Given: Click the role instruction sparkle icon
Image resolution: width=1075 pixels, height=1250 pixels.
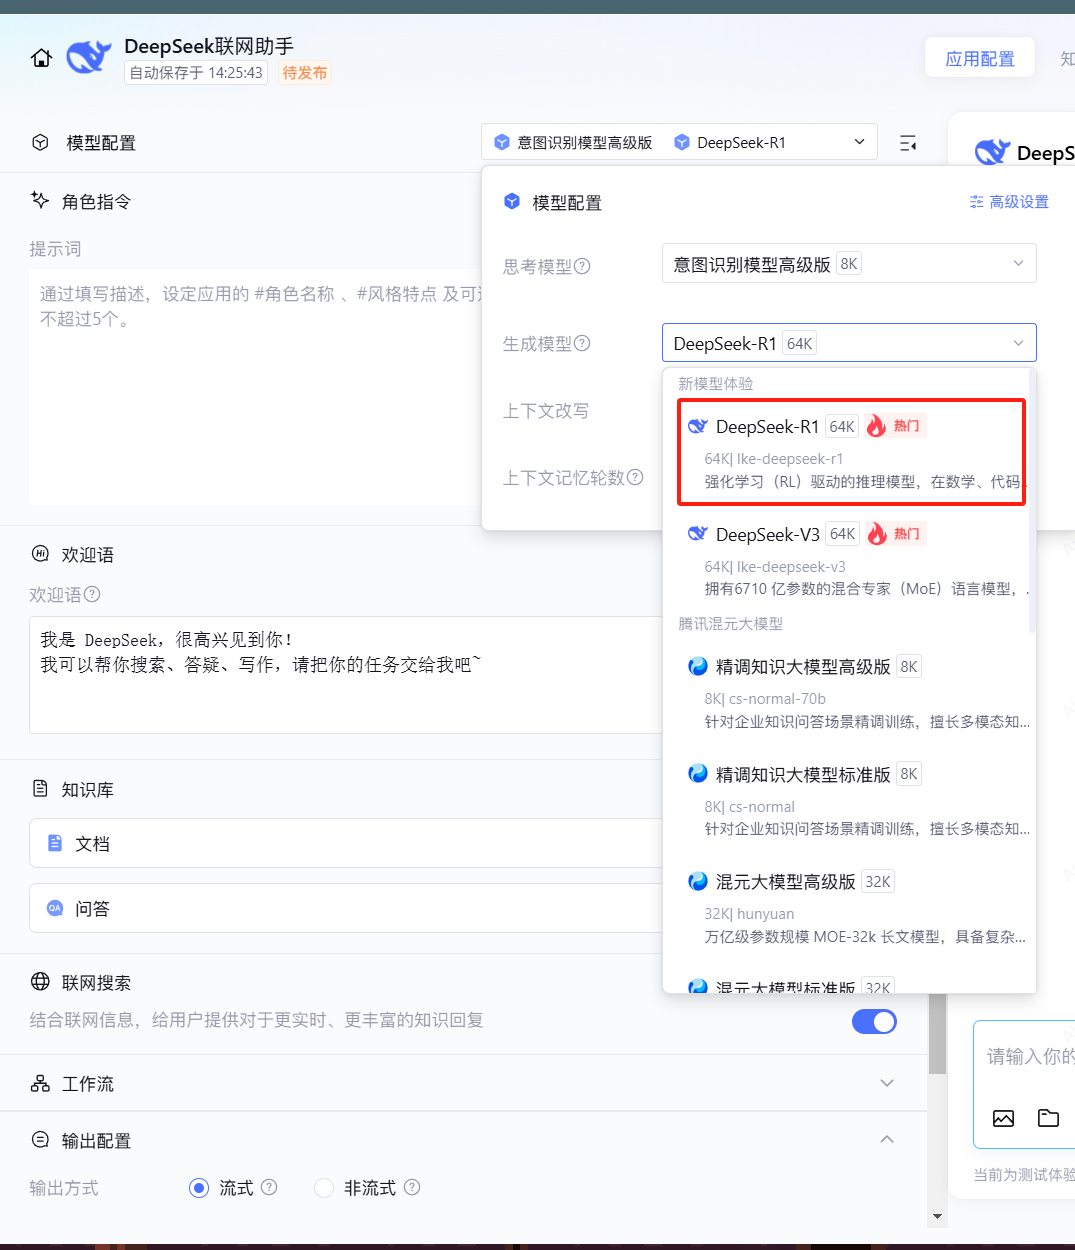Looking at the screenshot, I should tap(40, 200).
